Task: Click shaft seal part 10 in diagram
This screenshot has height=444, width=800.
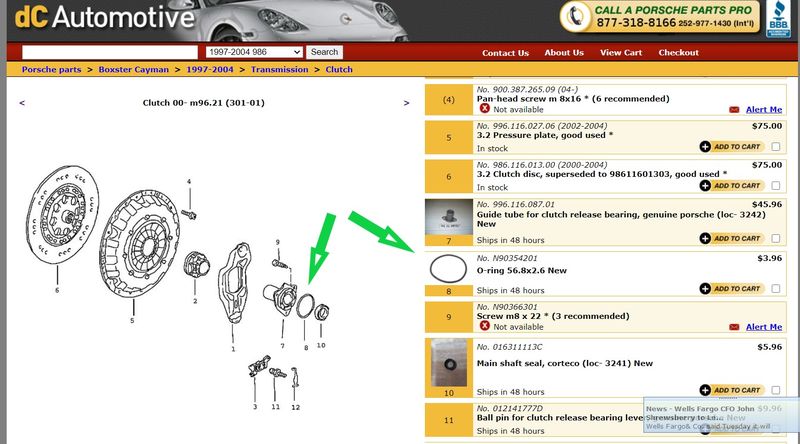Action: tap(321, 312)
